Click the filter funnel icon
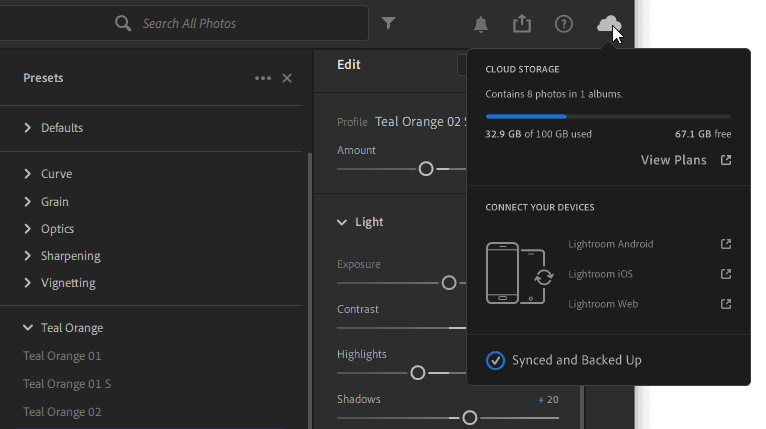This screenshot has height=429, width=766. [x=389, y=23]
